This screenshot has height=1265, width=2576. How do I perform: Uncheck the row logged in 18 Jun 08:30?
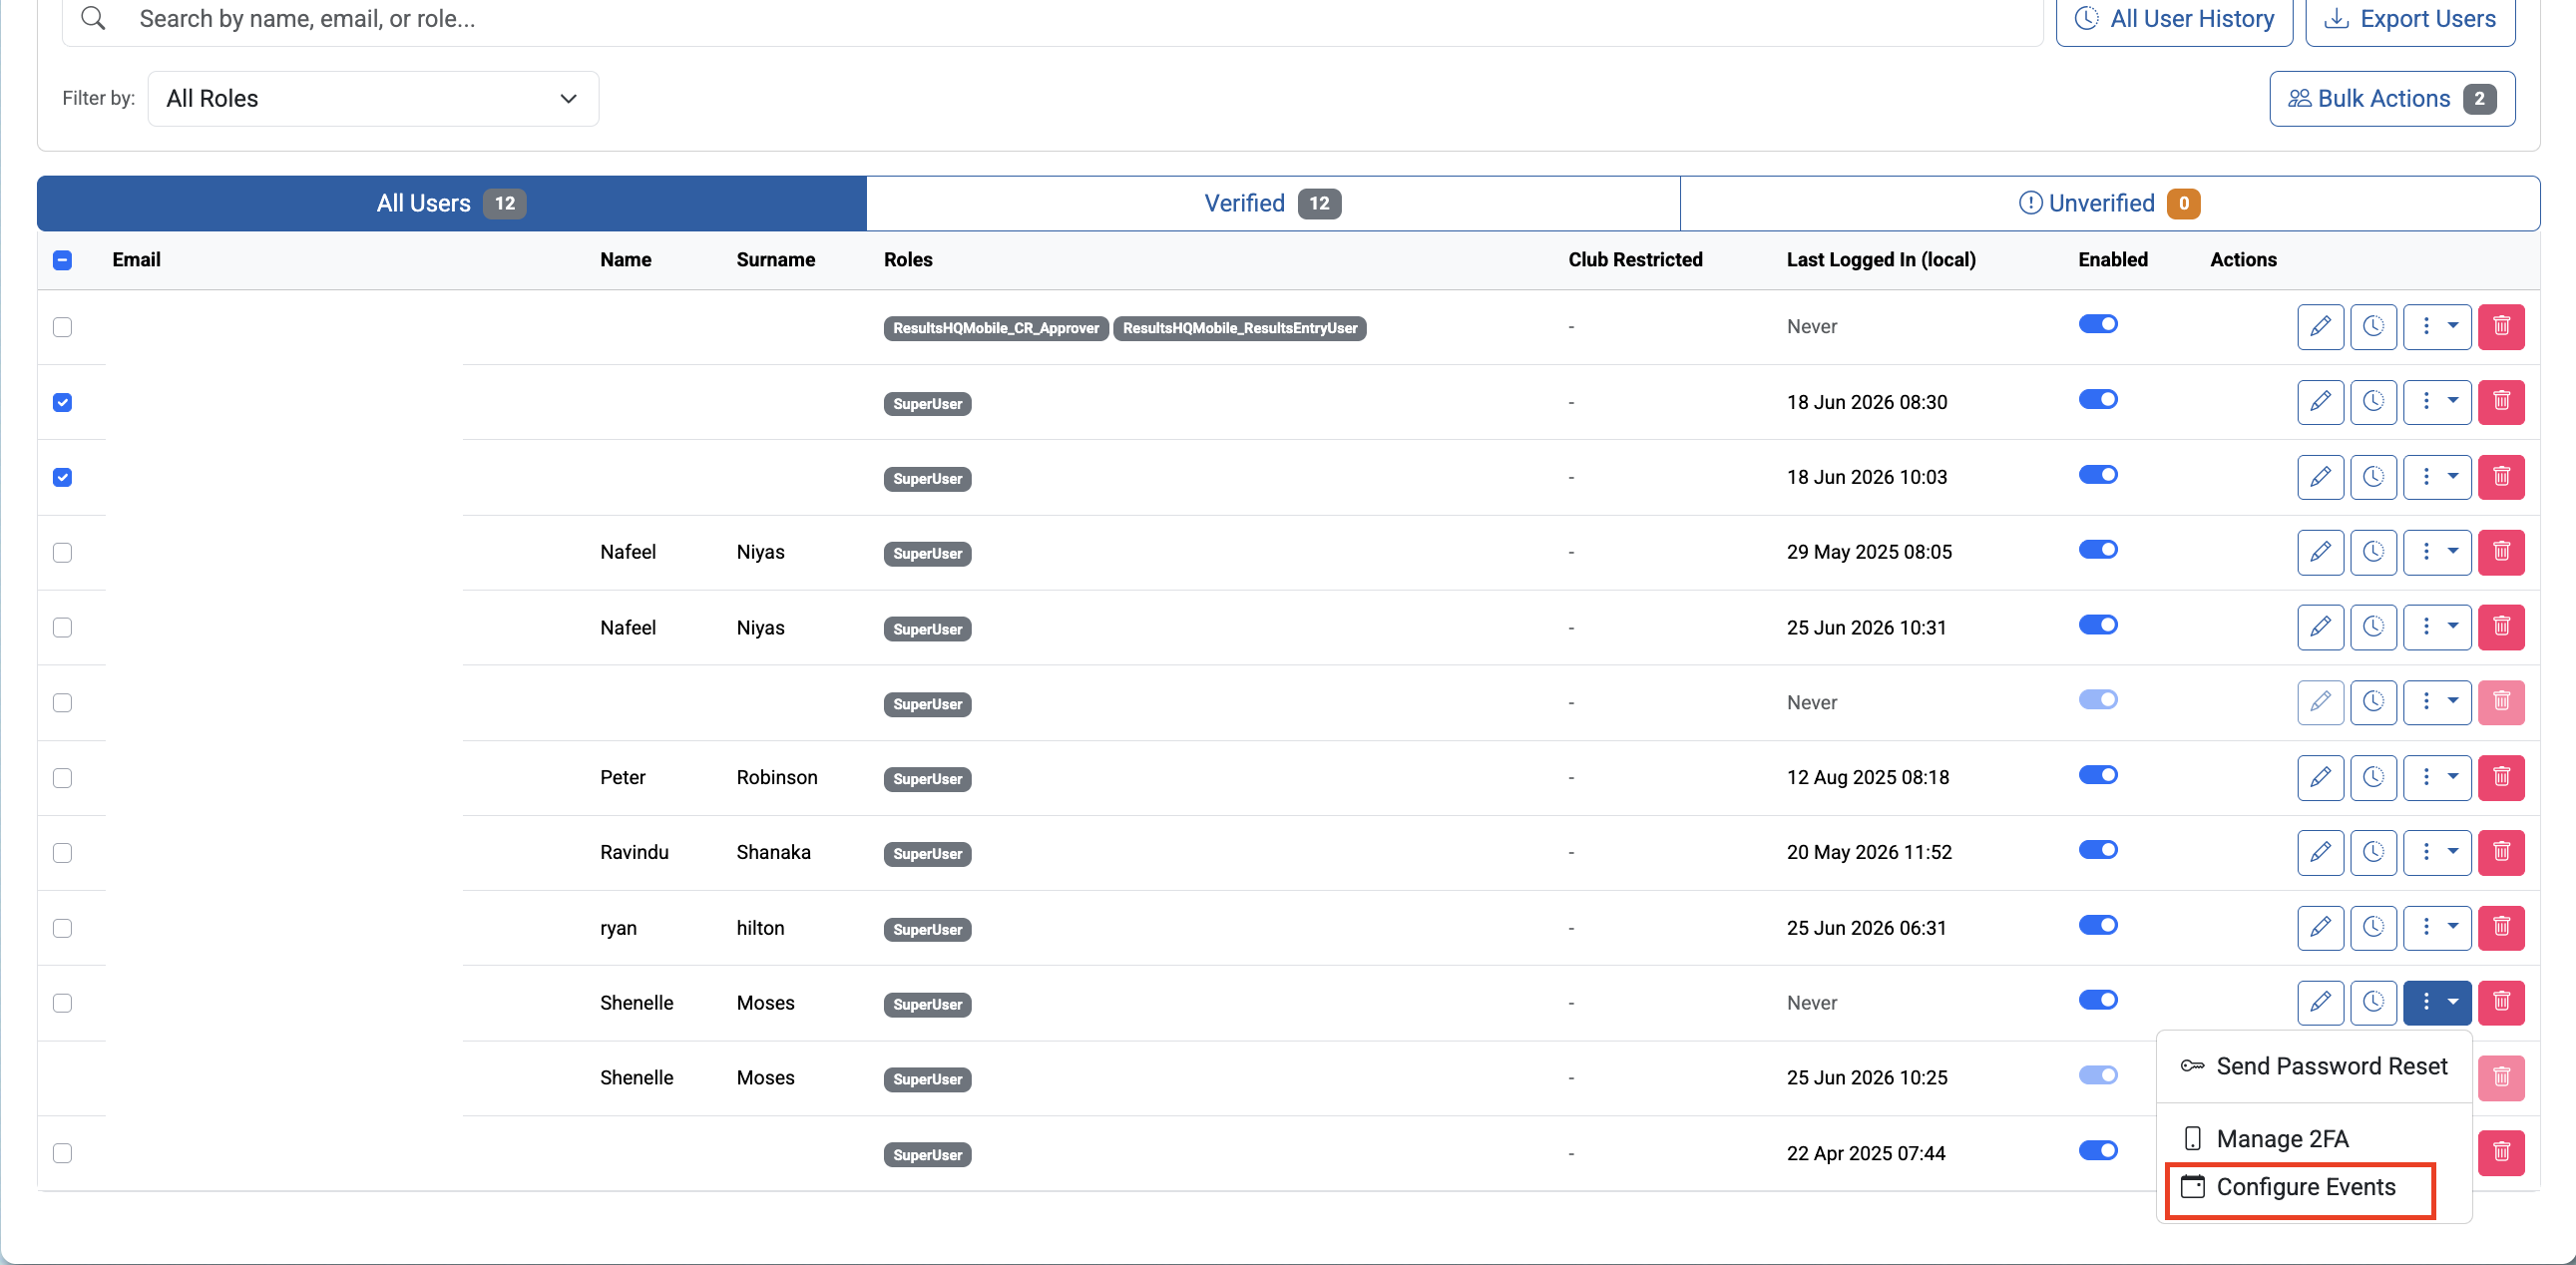point(62,402)
